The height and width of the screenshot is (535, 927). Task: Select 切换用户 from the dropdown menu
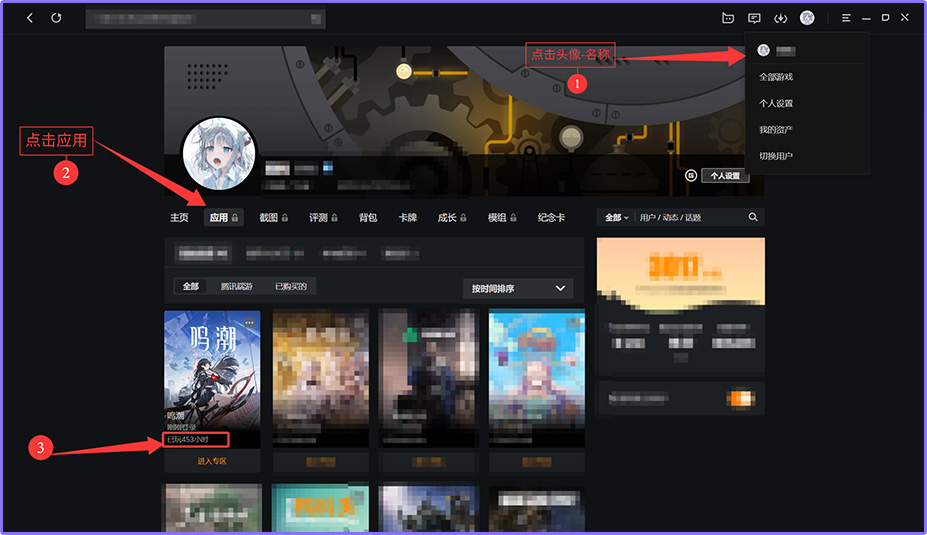click(776, 156)
